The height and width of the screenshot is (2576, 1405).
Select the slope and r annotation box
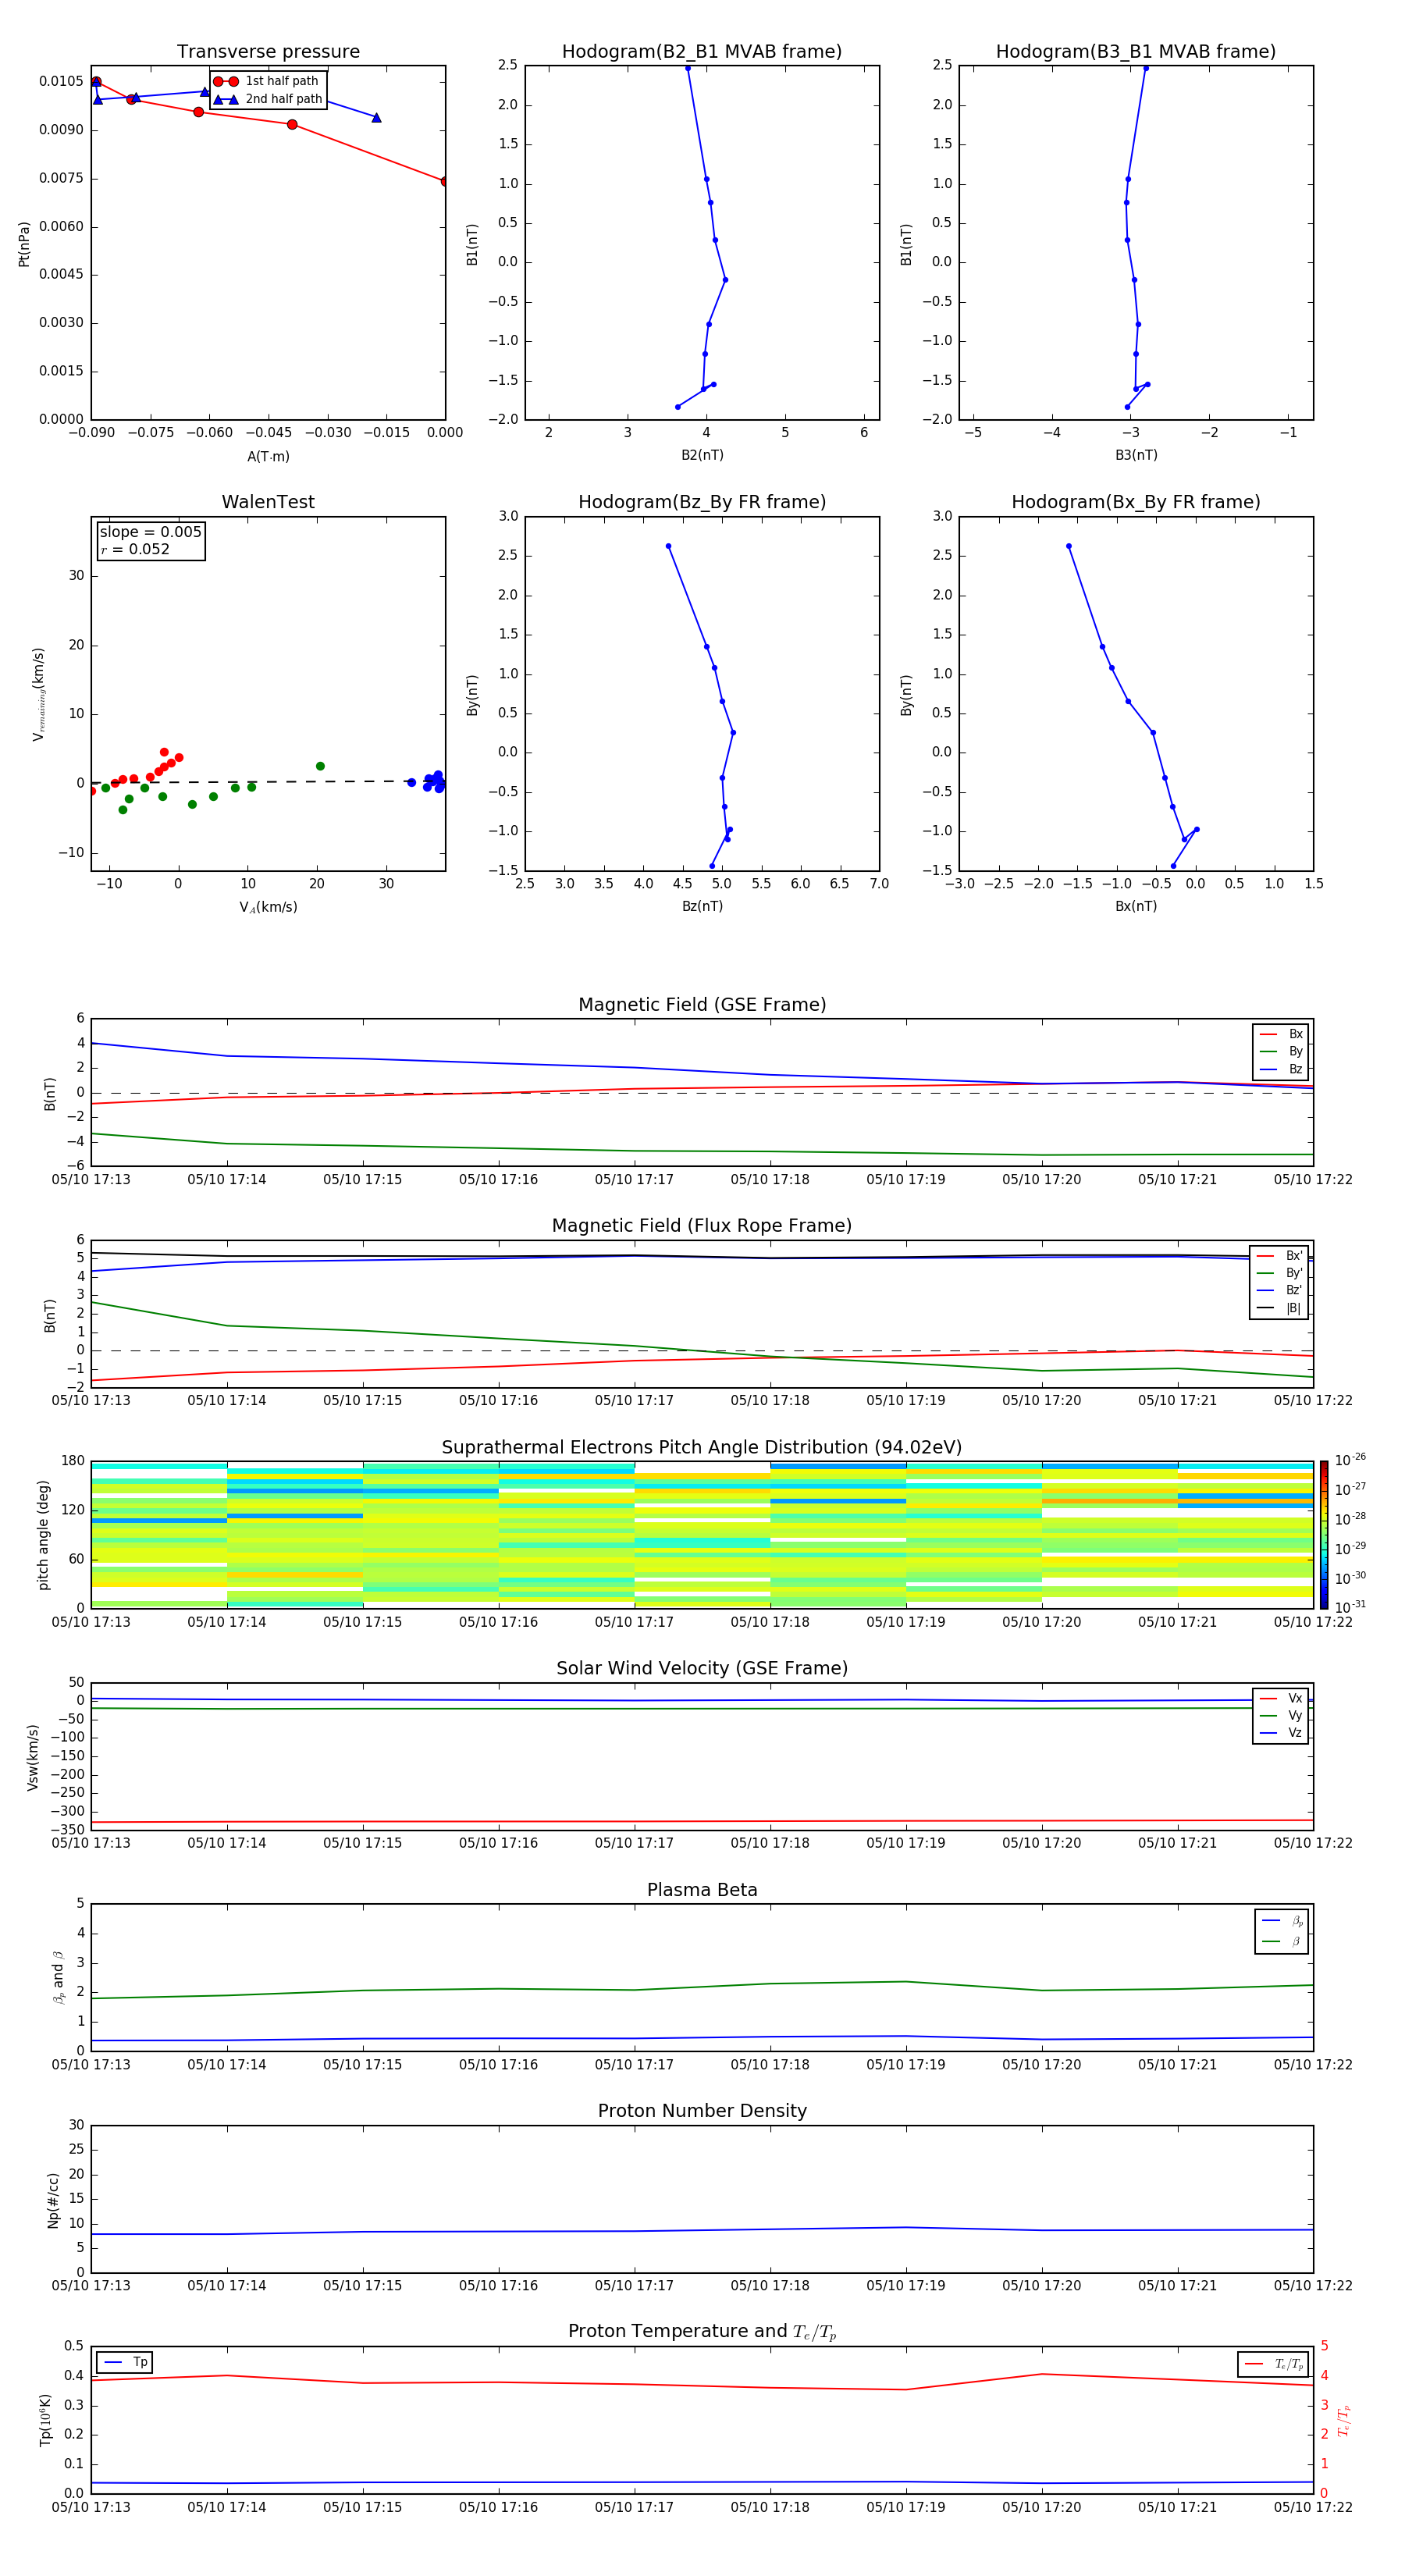pos(150,540)
